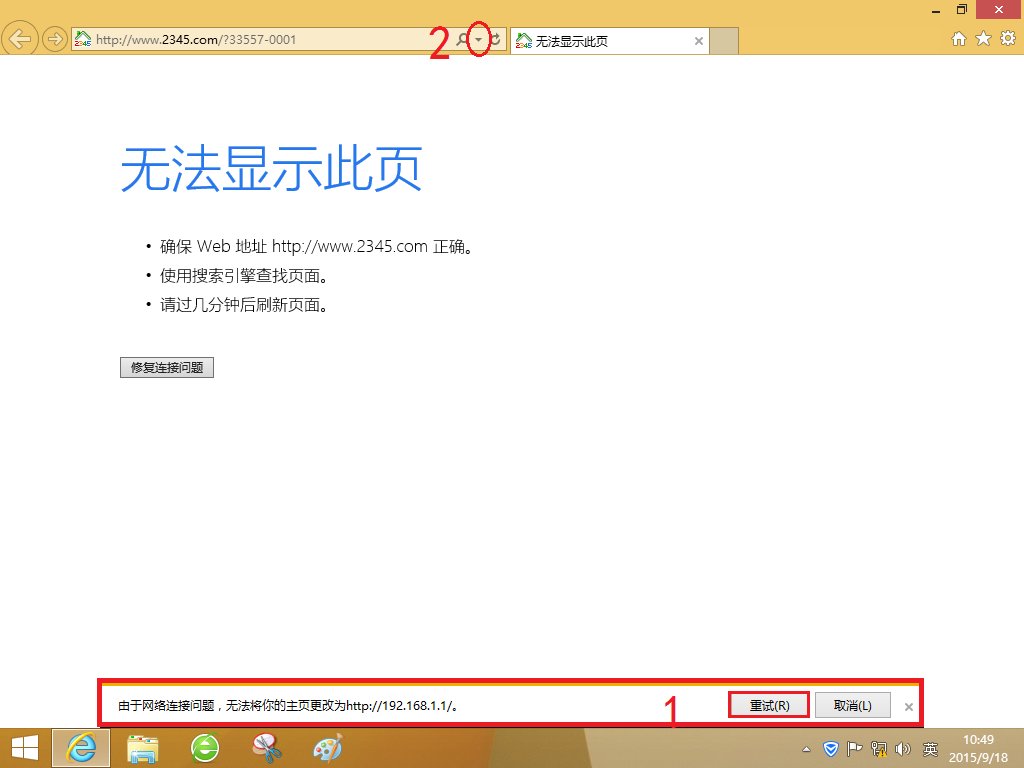The image size is (1024, 768).
Task: Expand the address bar autocomplete dropdown arrow
Action: 479,40
